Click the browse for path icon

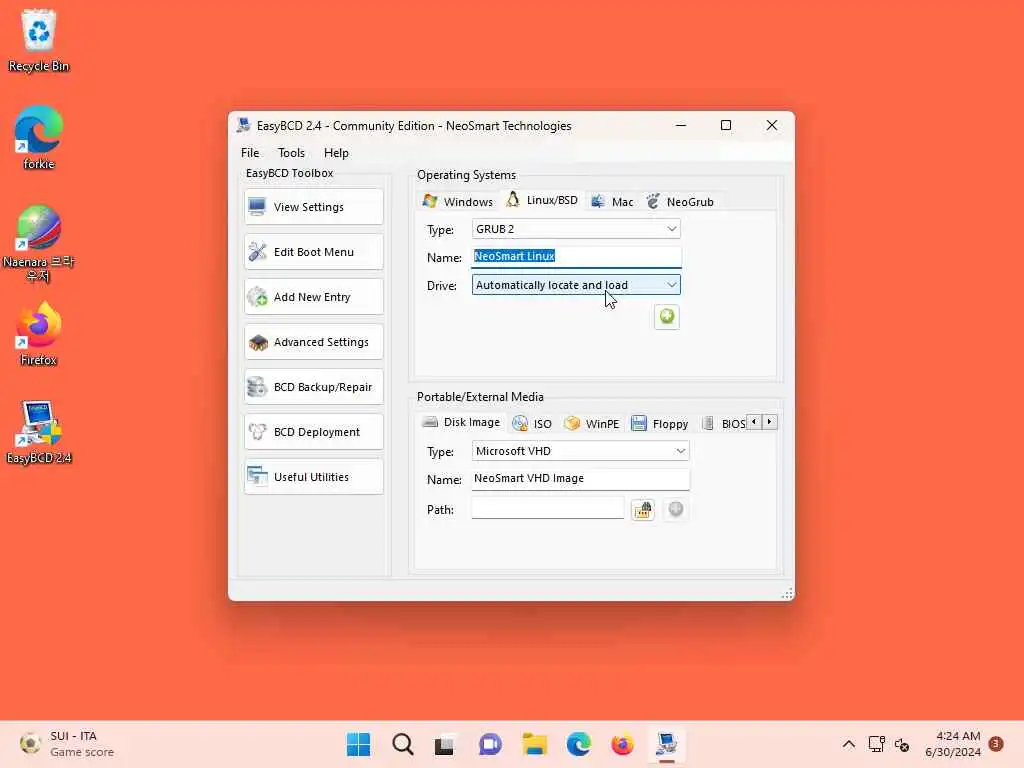click(643, 509)
